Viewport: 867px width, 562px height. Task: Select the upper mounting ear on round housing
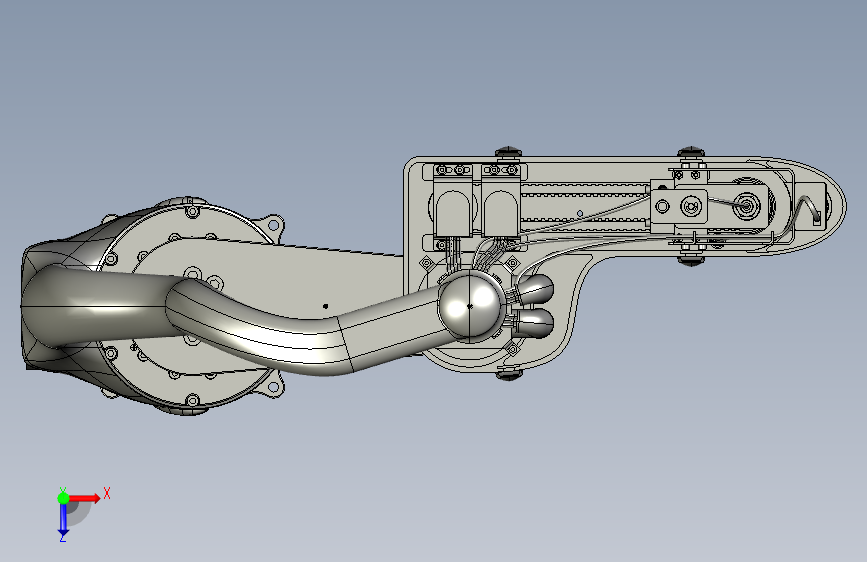[273, 226]
